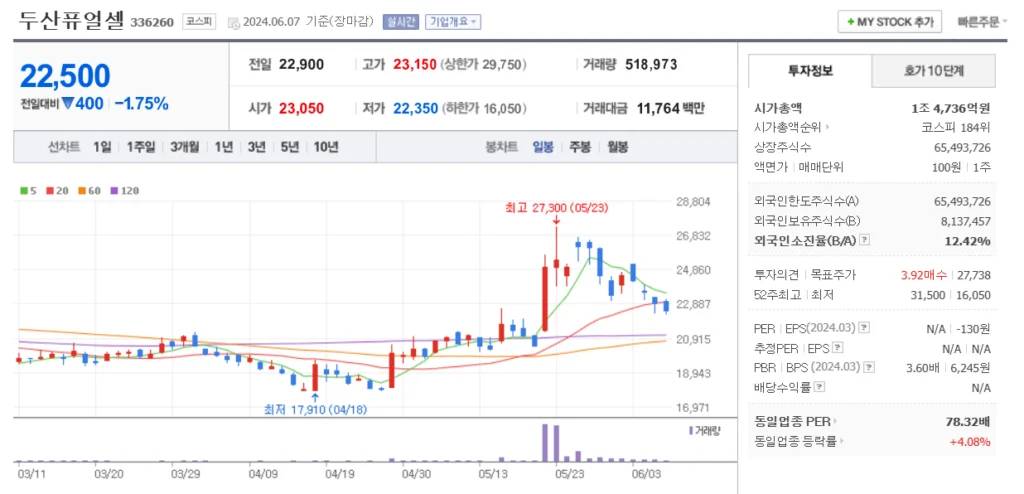Click 액면가 value 100원

click(x=946, y=167)
